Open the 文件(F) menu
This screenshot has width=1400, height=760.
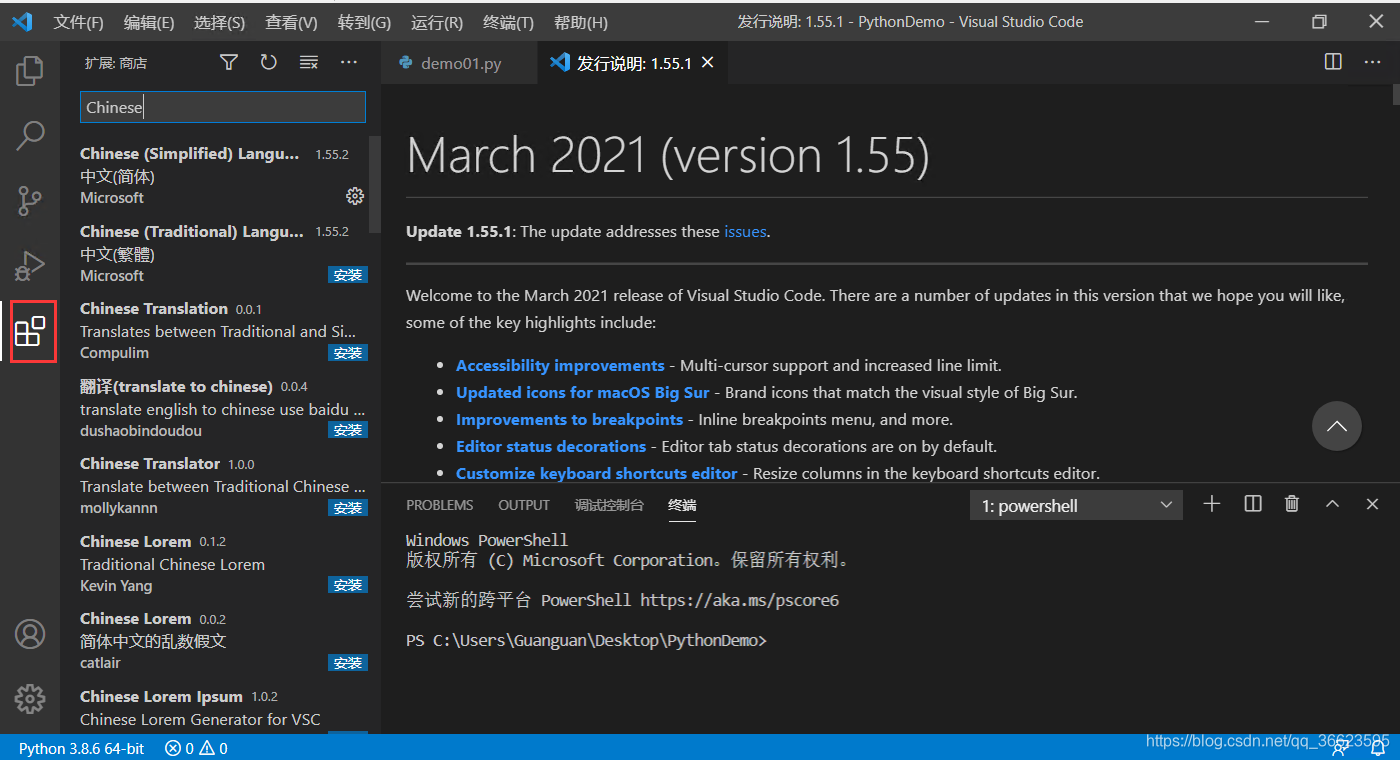tap(78, 22)
